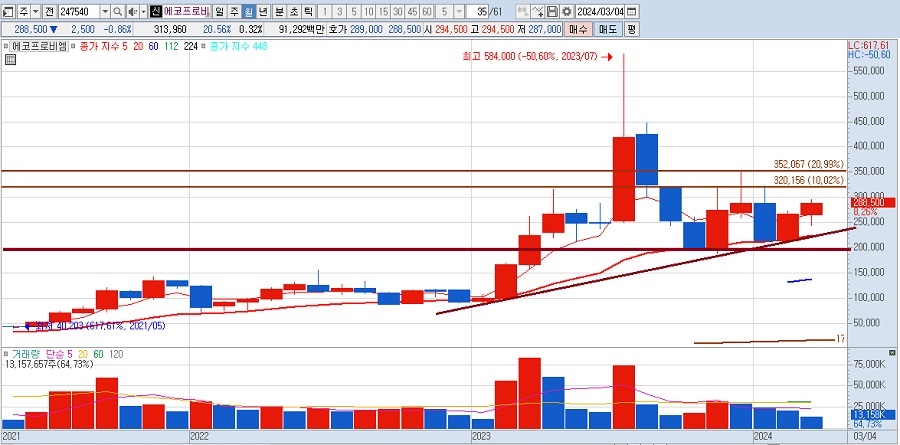Switch chart to daily 일 period

point(220,11)
